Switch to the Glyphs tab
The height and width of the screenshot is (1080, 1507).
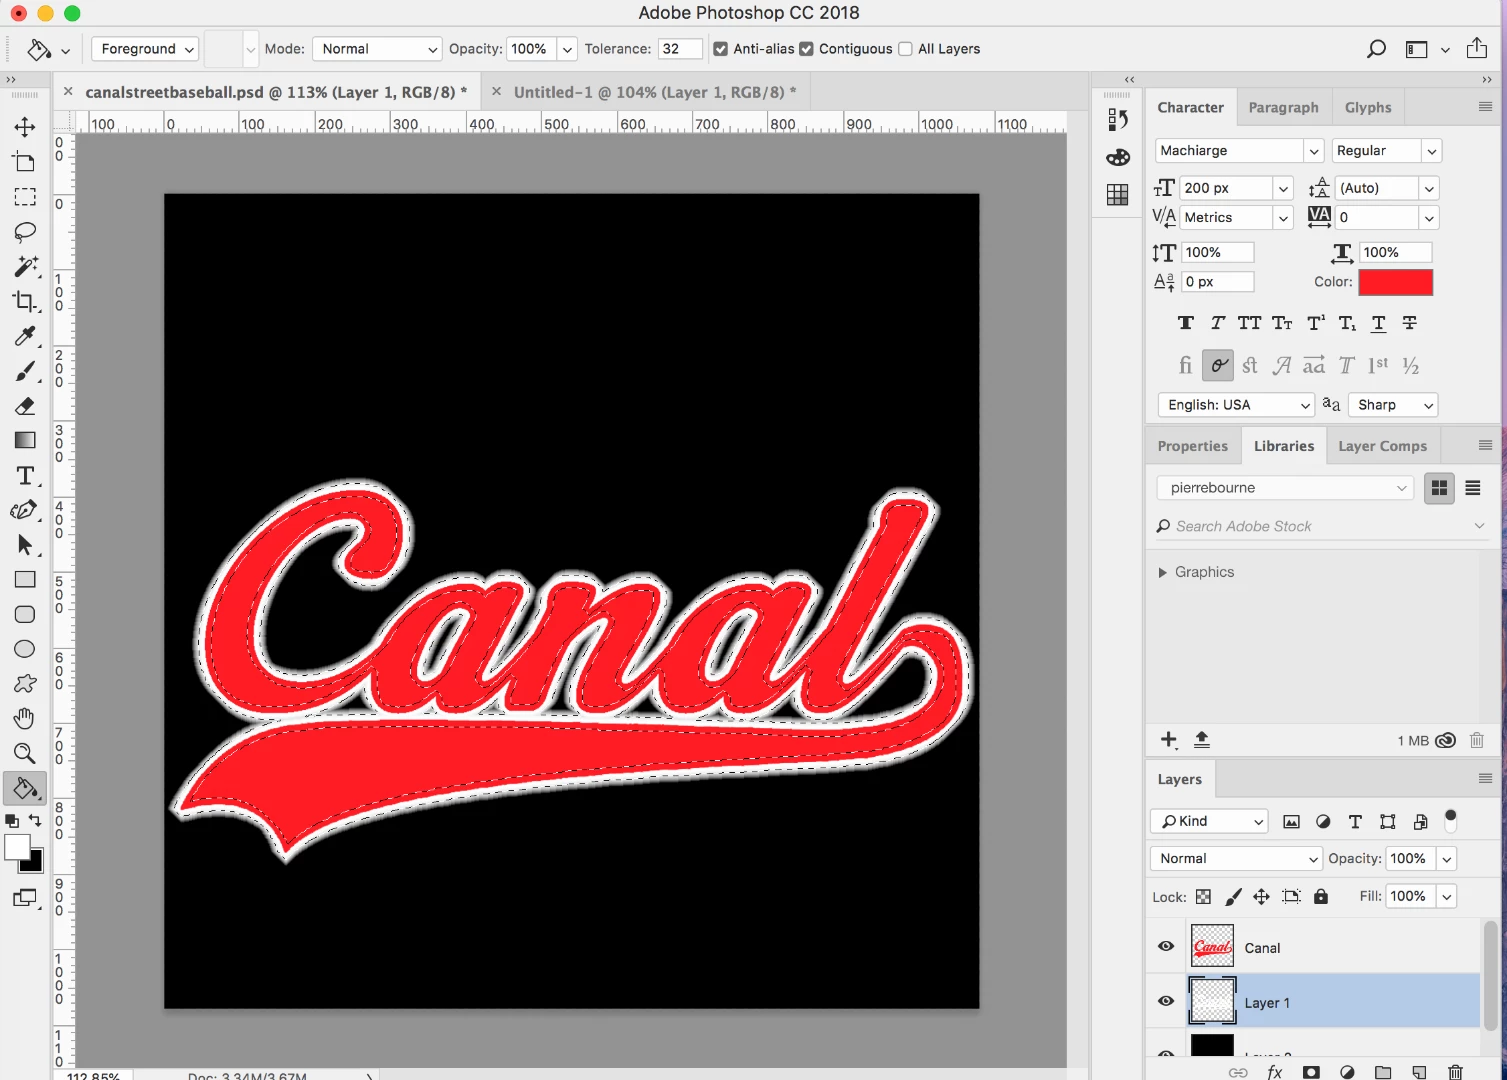[1367, 108]
